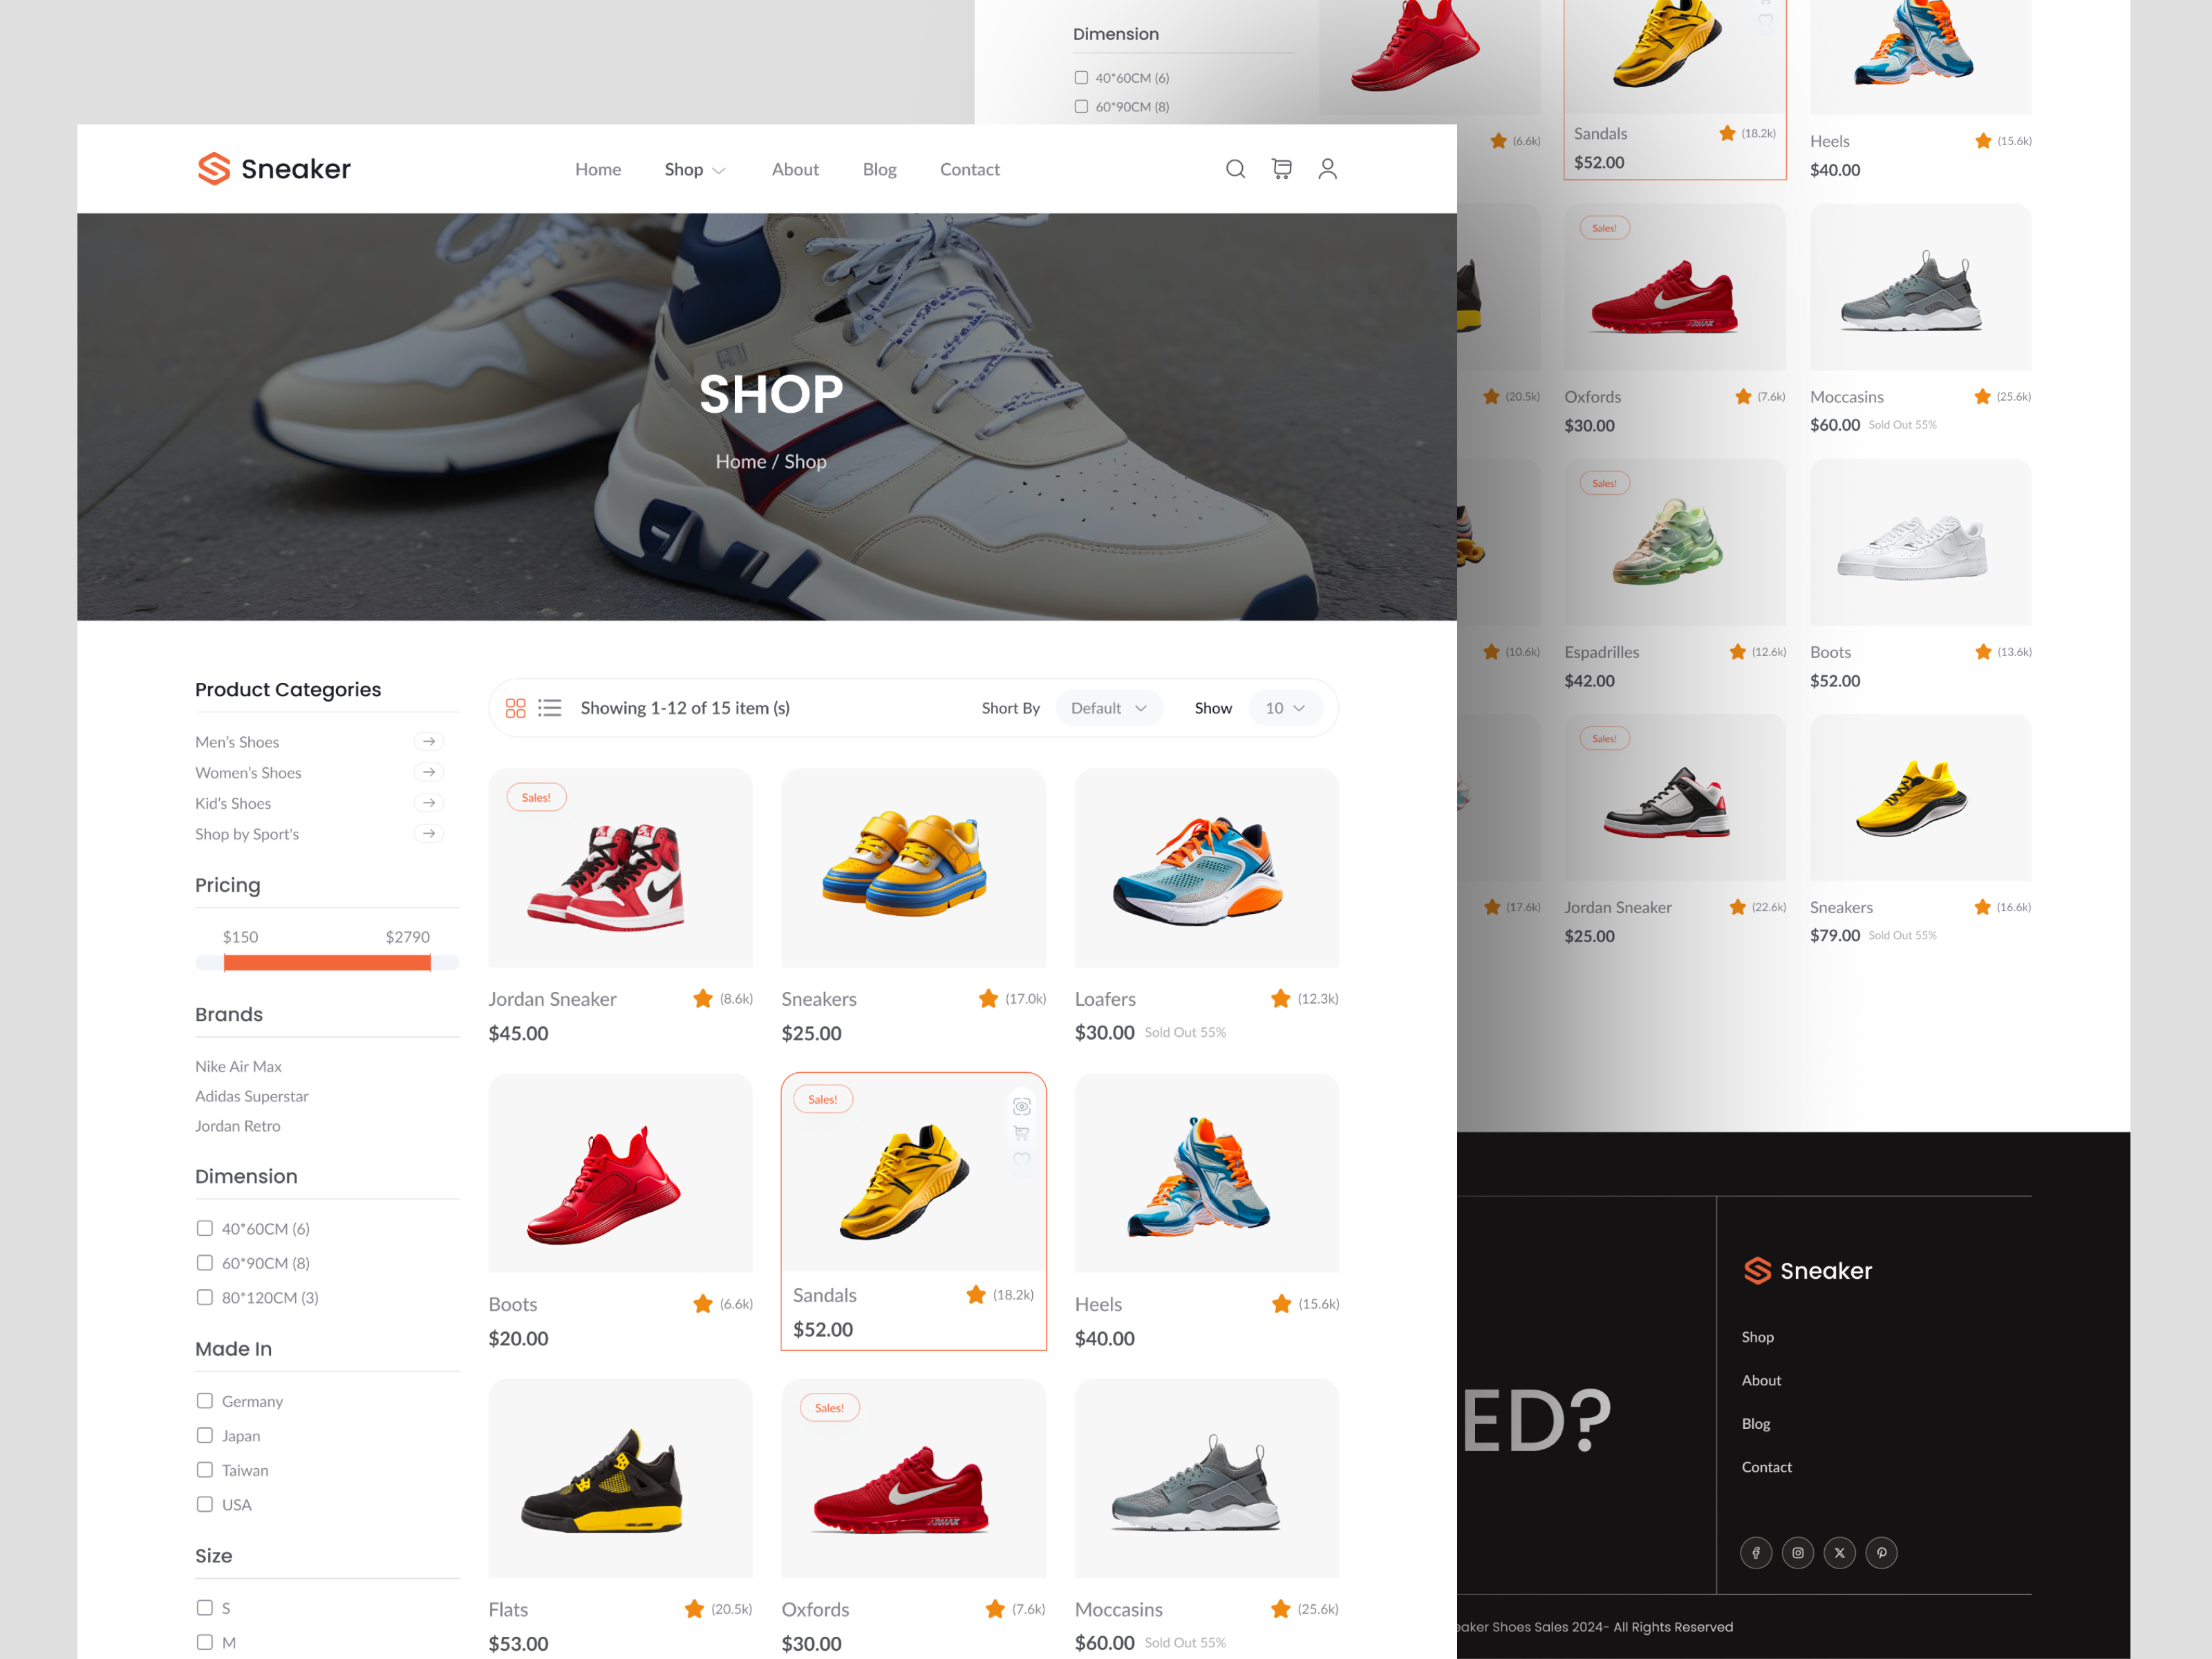This screenshot has width=2212, height=1659.
Task: Adjust the pricing range slider
Action: (x=328, y=962)
